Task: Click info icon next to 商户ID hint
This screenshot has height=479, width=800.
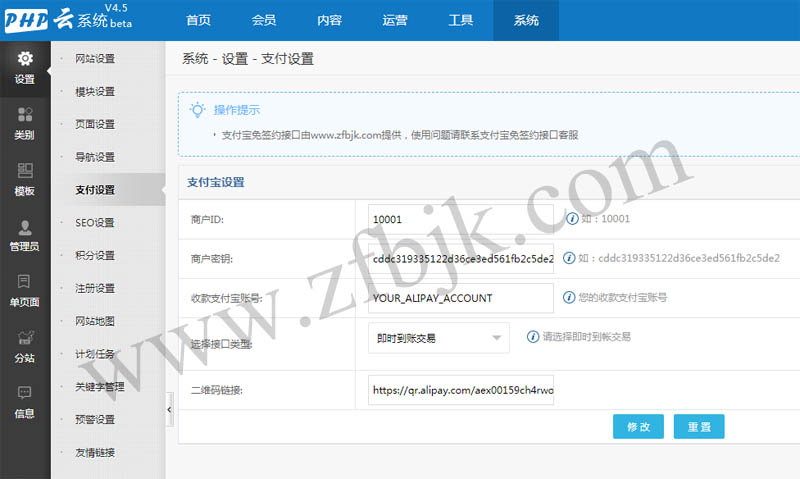Action: coord(572,219)
